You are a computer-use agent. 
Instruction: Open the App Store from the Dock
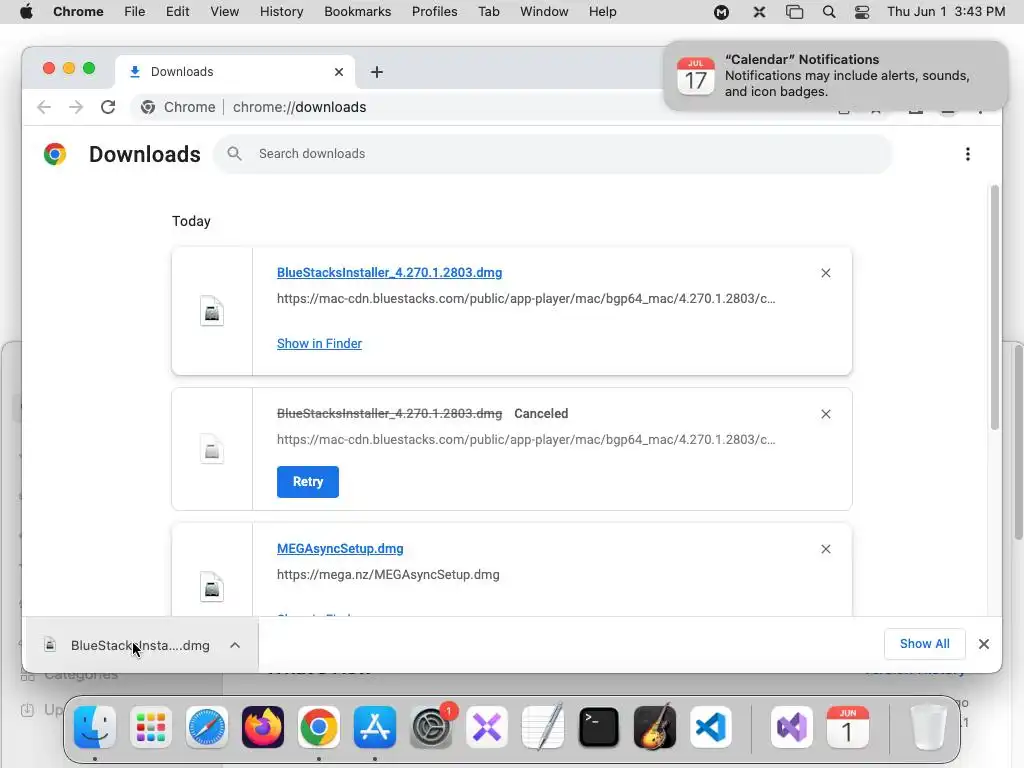tap(375, 727)
